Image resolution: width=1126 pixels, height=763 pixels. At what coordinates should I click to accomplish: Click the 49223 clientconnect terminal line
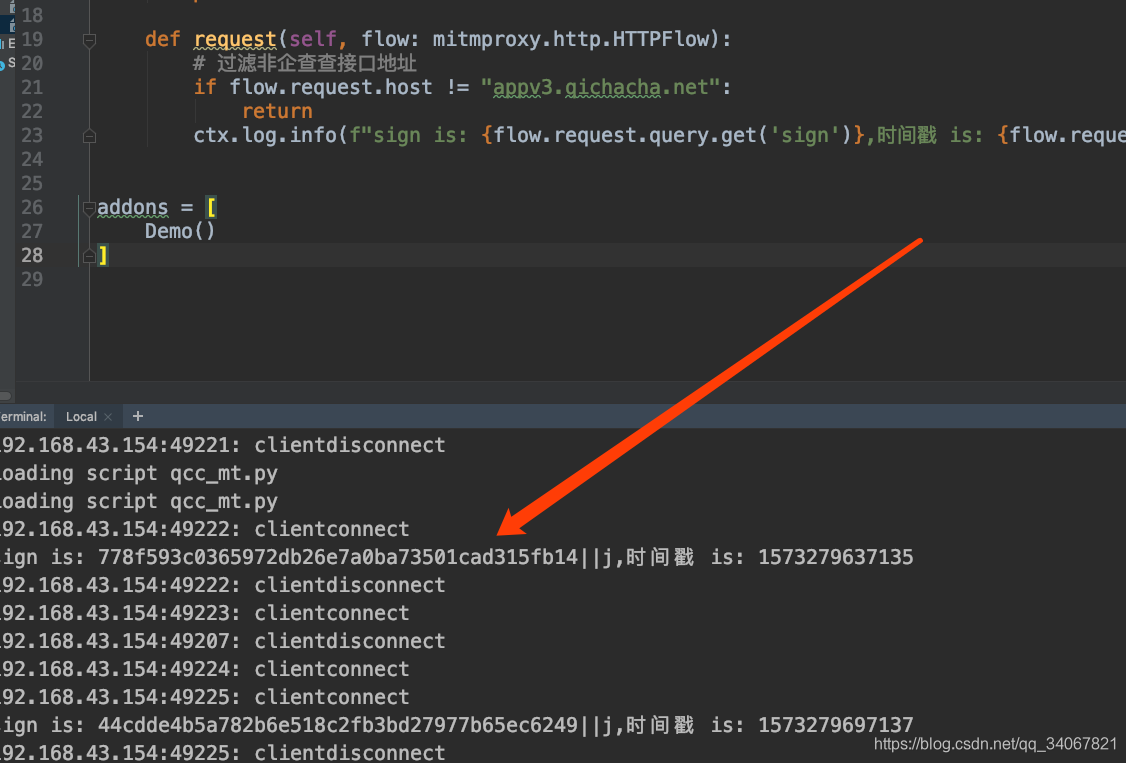[205, 613]
